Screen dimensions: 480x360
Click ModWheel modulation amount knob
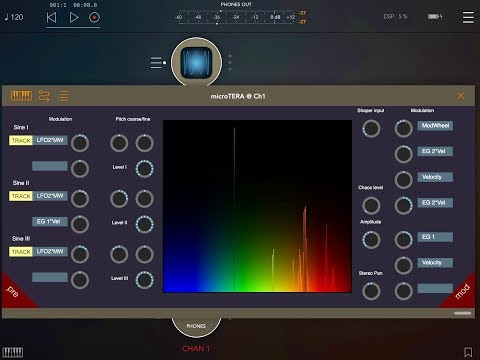click(404, 129)
